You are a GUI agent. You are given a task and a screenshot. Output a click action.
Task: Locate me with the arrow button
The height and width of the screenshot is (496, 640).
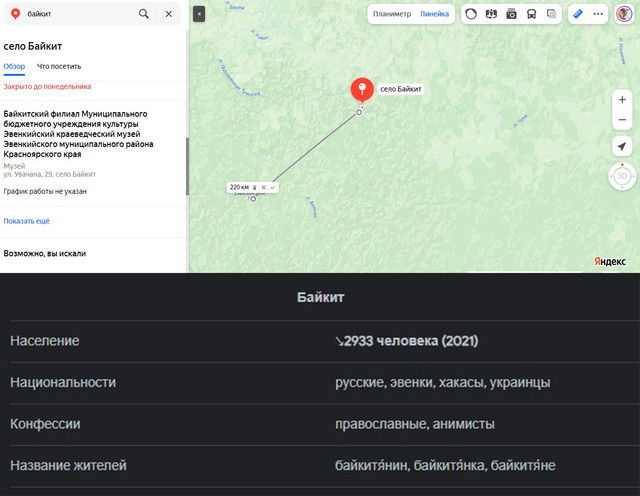(x=622, y=146)
